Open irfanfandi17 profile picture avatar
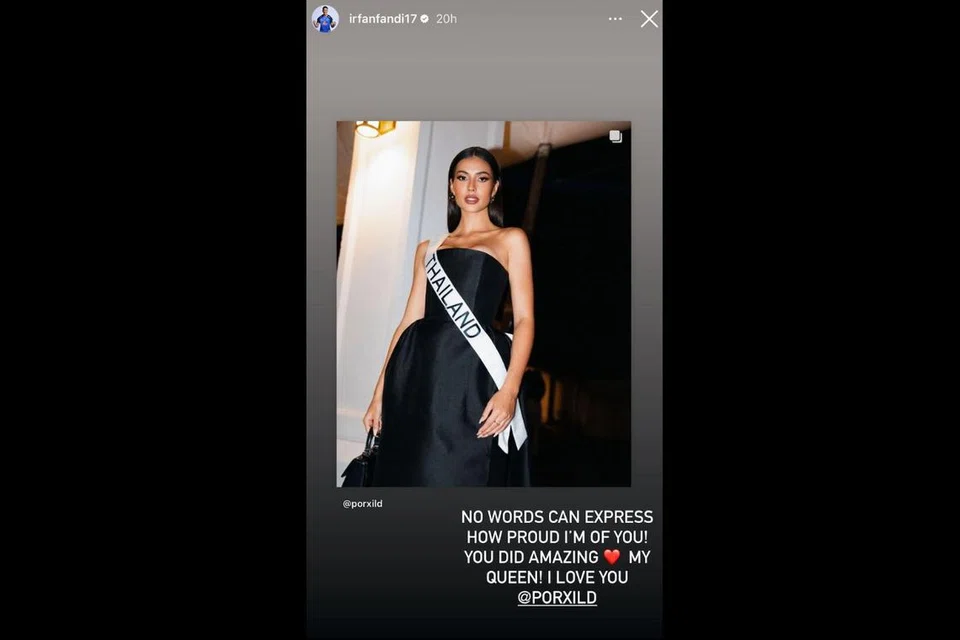This screenshot has height=640, width=960. coord(325,18)
